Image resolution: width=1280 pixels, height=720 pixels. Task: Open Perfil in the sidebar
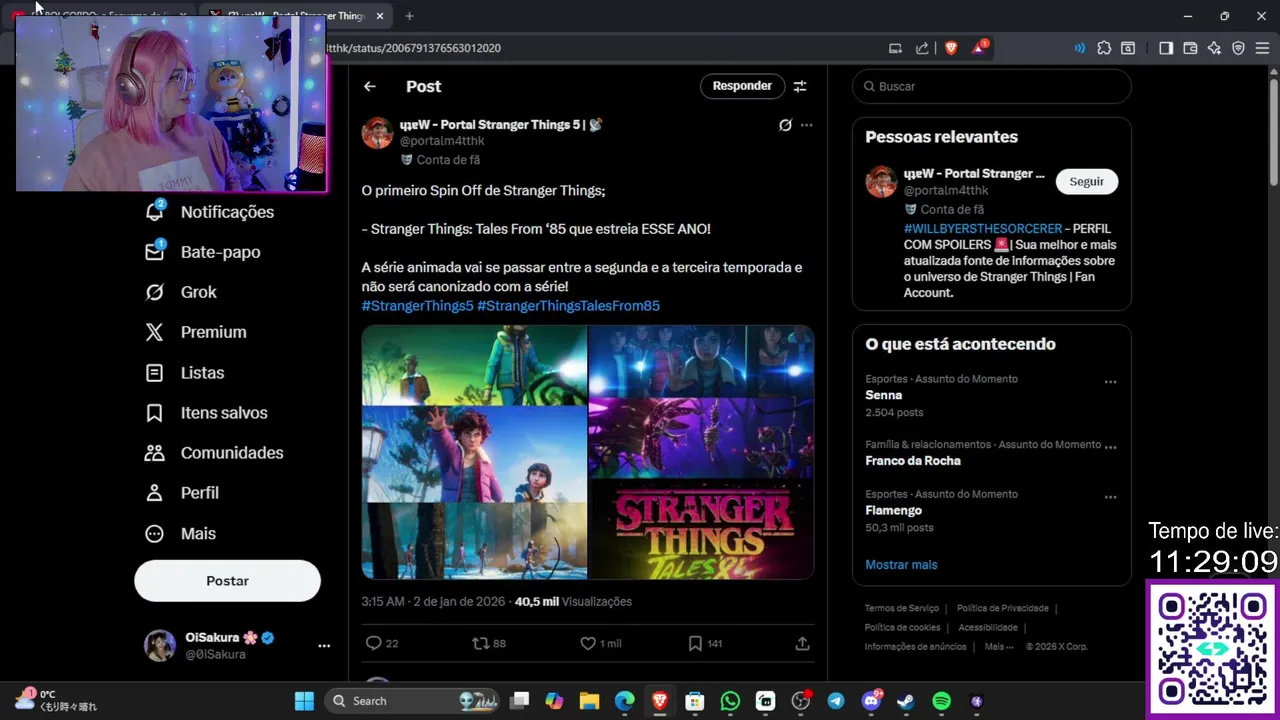[182, 493]
